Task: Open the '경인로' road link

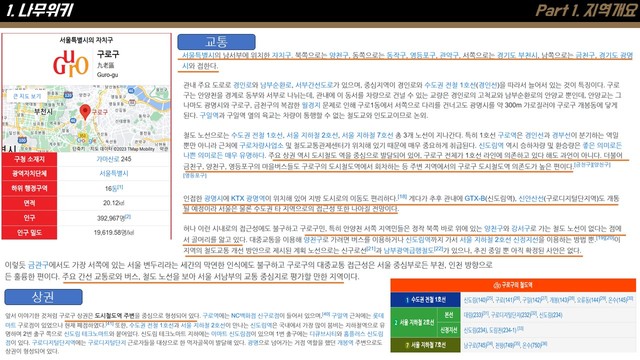Action: point(242,85)
